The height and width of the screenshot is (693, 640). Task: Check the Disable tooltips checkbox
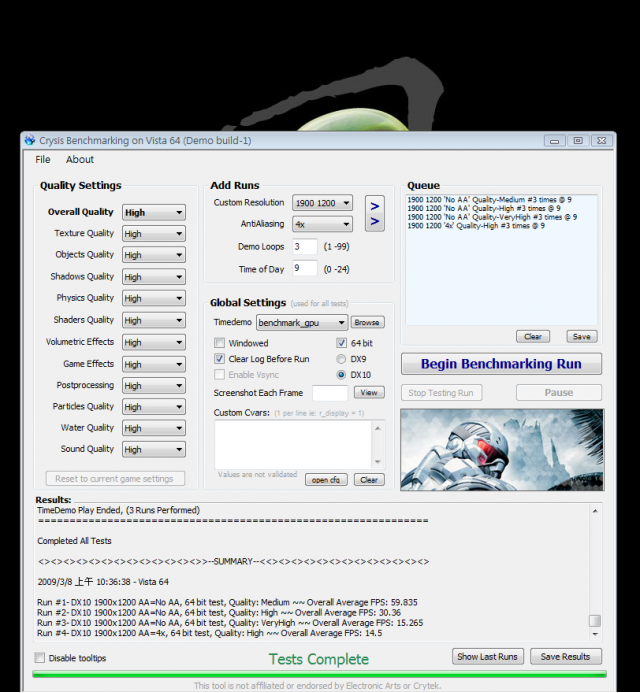coord(40,658)
